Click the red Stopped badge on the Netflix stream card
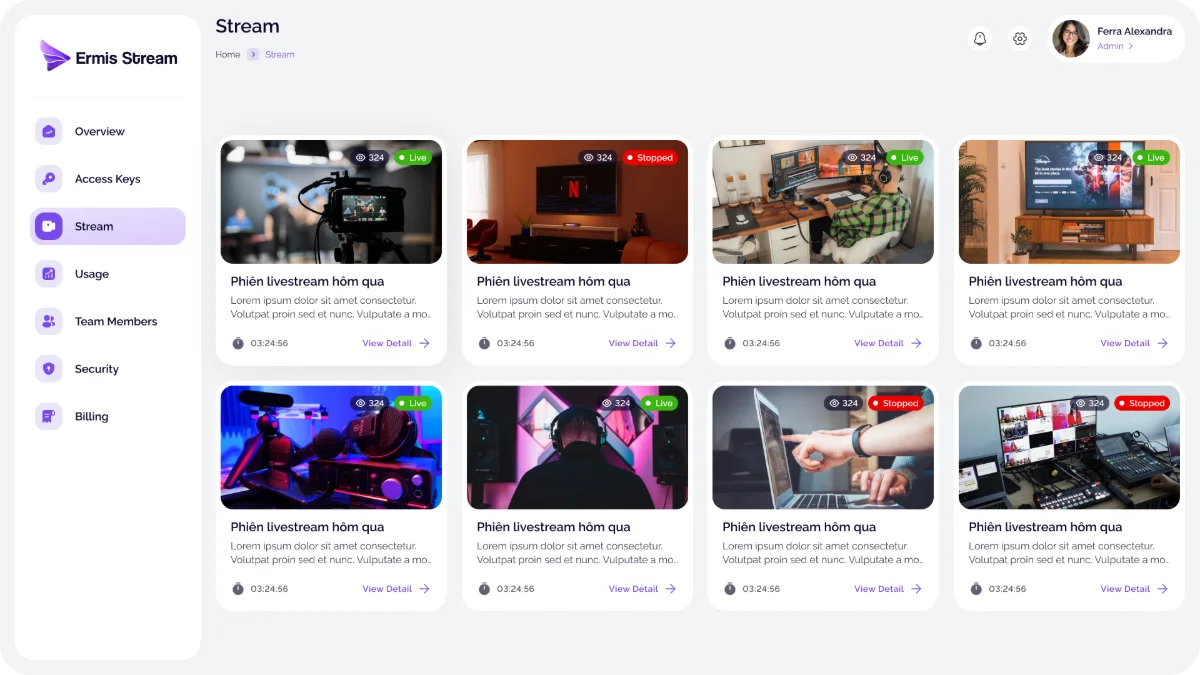 click(650, 157)
